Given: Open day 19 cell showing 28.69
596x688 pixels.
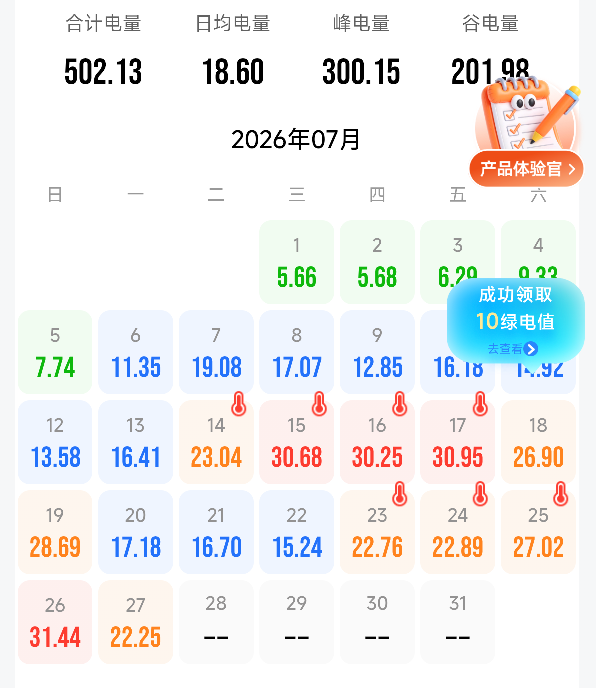Looking at the screenshot, I should pos(55,532).
